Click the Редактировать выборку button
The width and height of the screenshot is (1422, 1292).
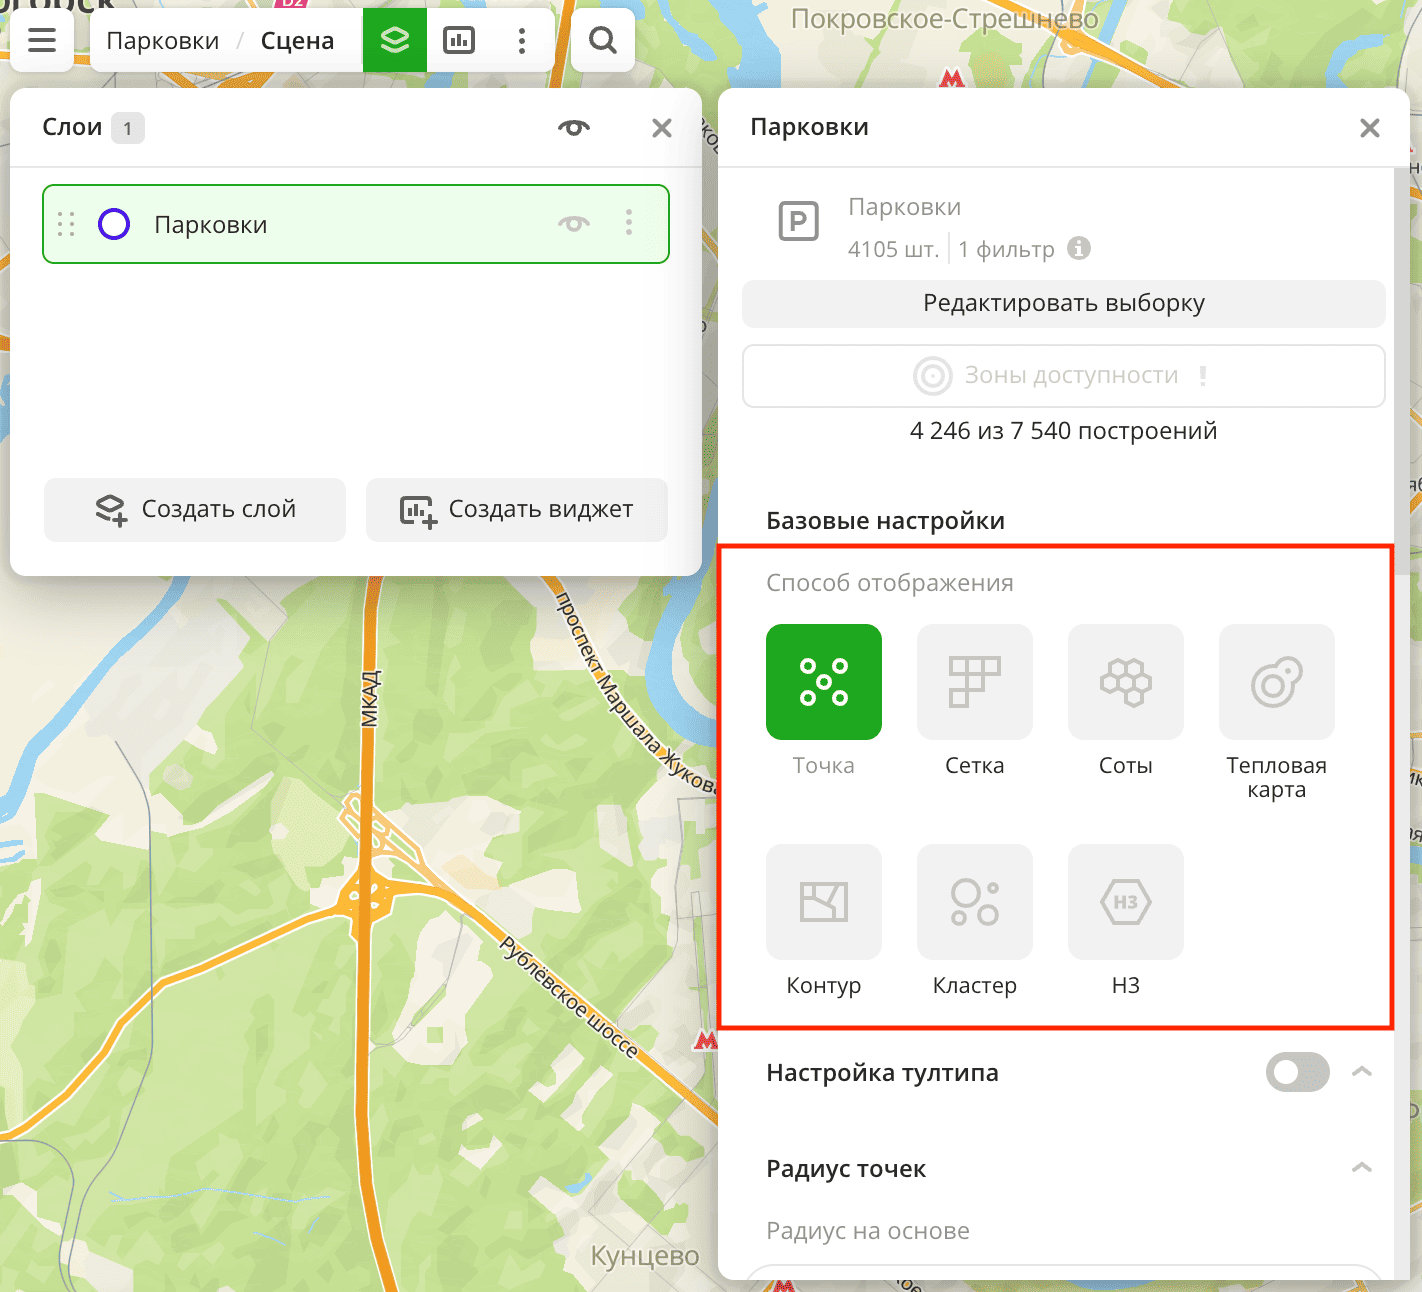coord(1063,303)
